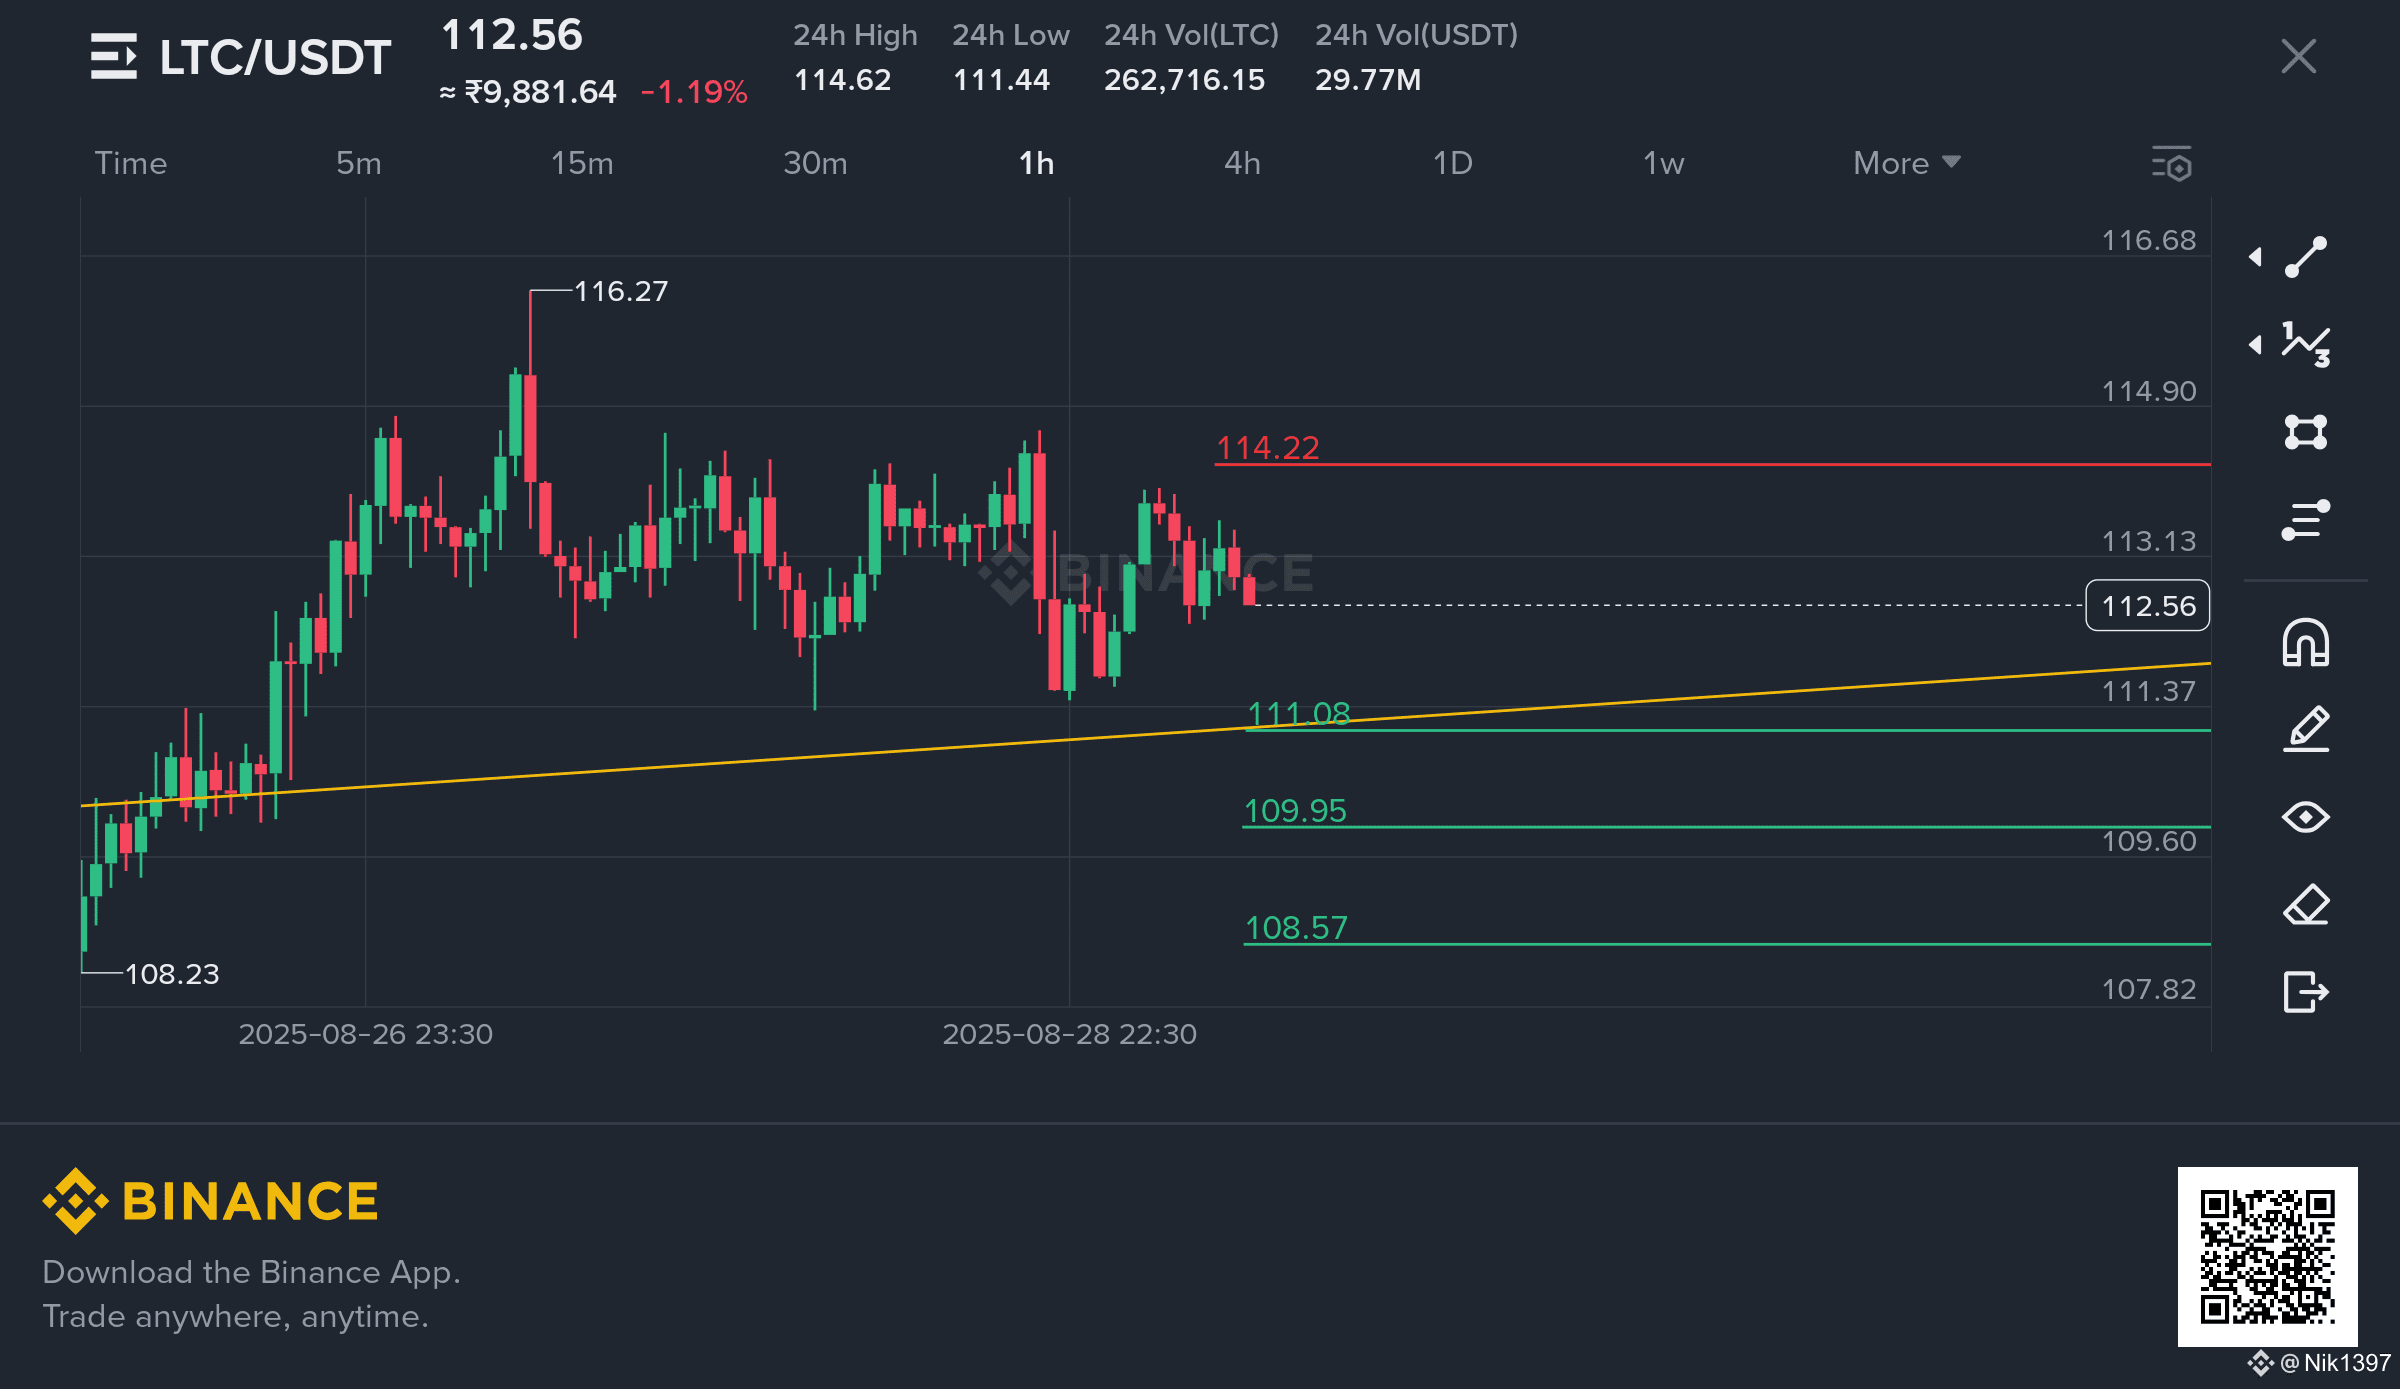Image resolution: width=2400 pixels, height=1389 pixels.
Task: Open the More timeframes dropdown
Action: tap(1906, 163)
